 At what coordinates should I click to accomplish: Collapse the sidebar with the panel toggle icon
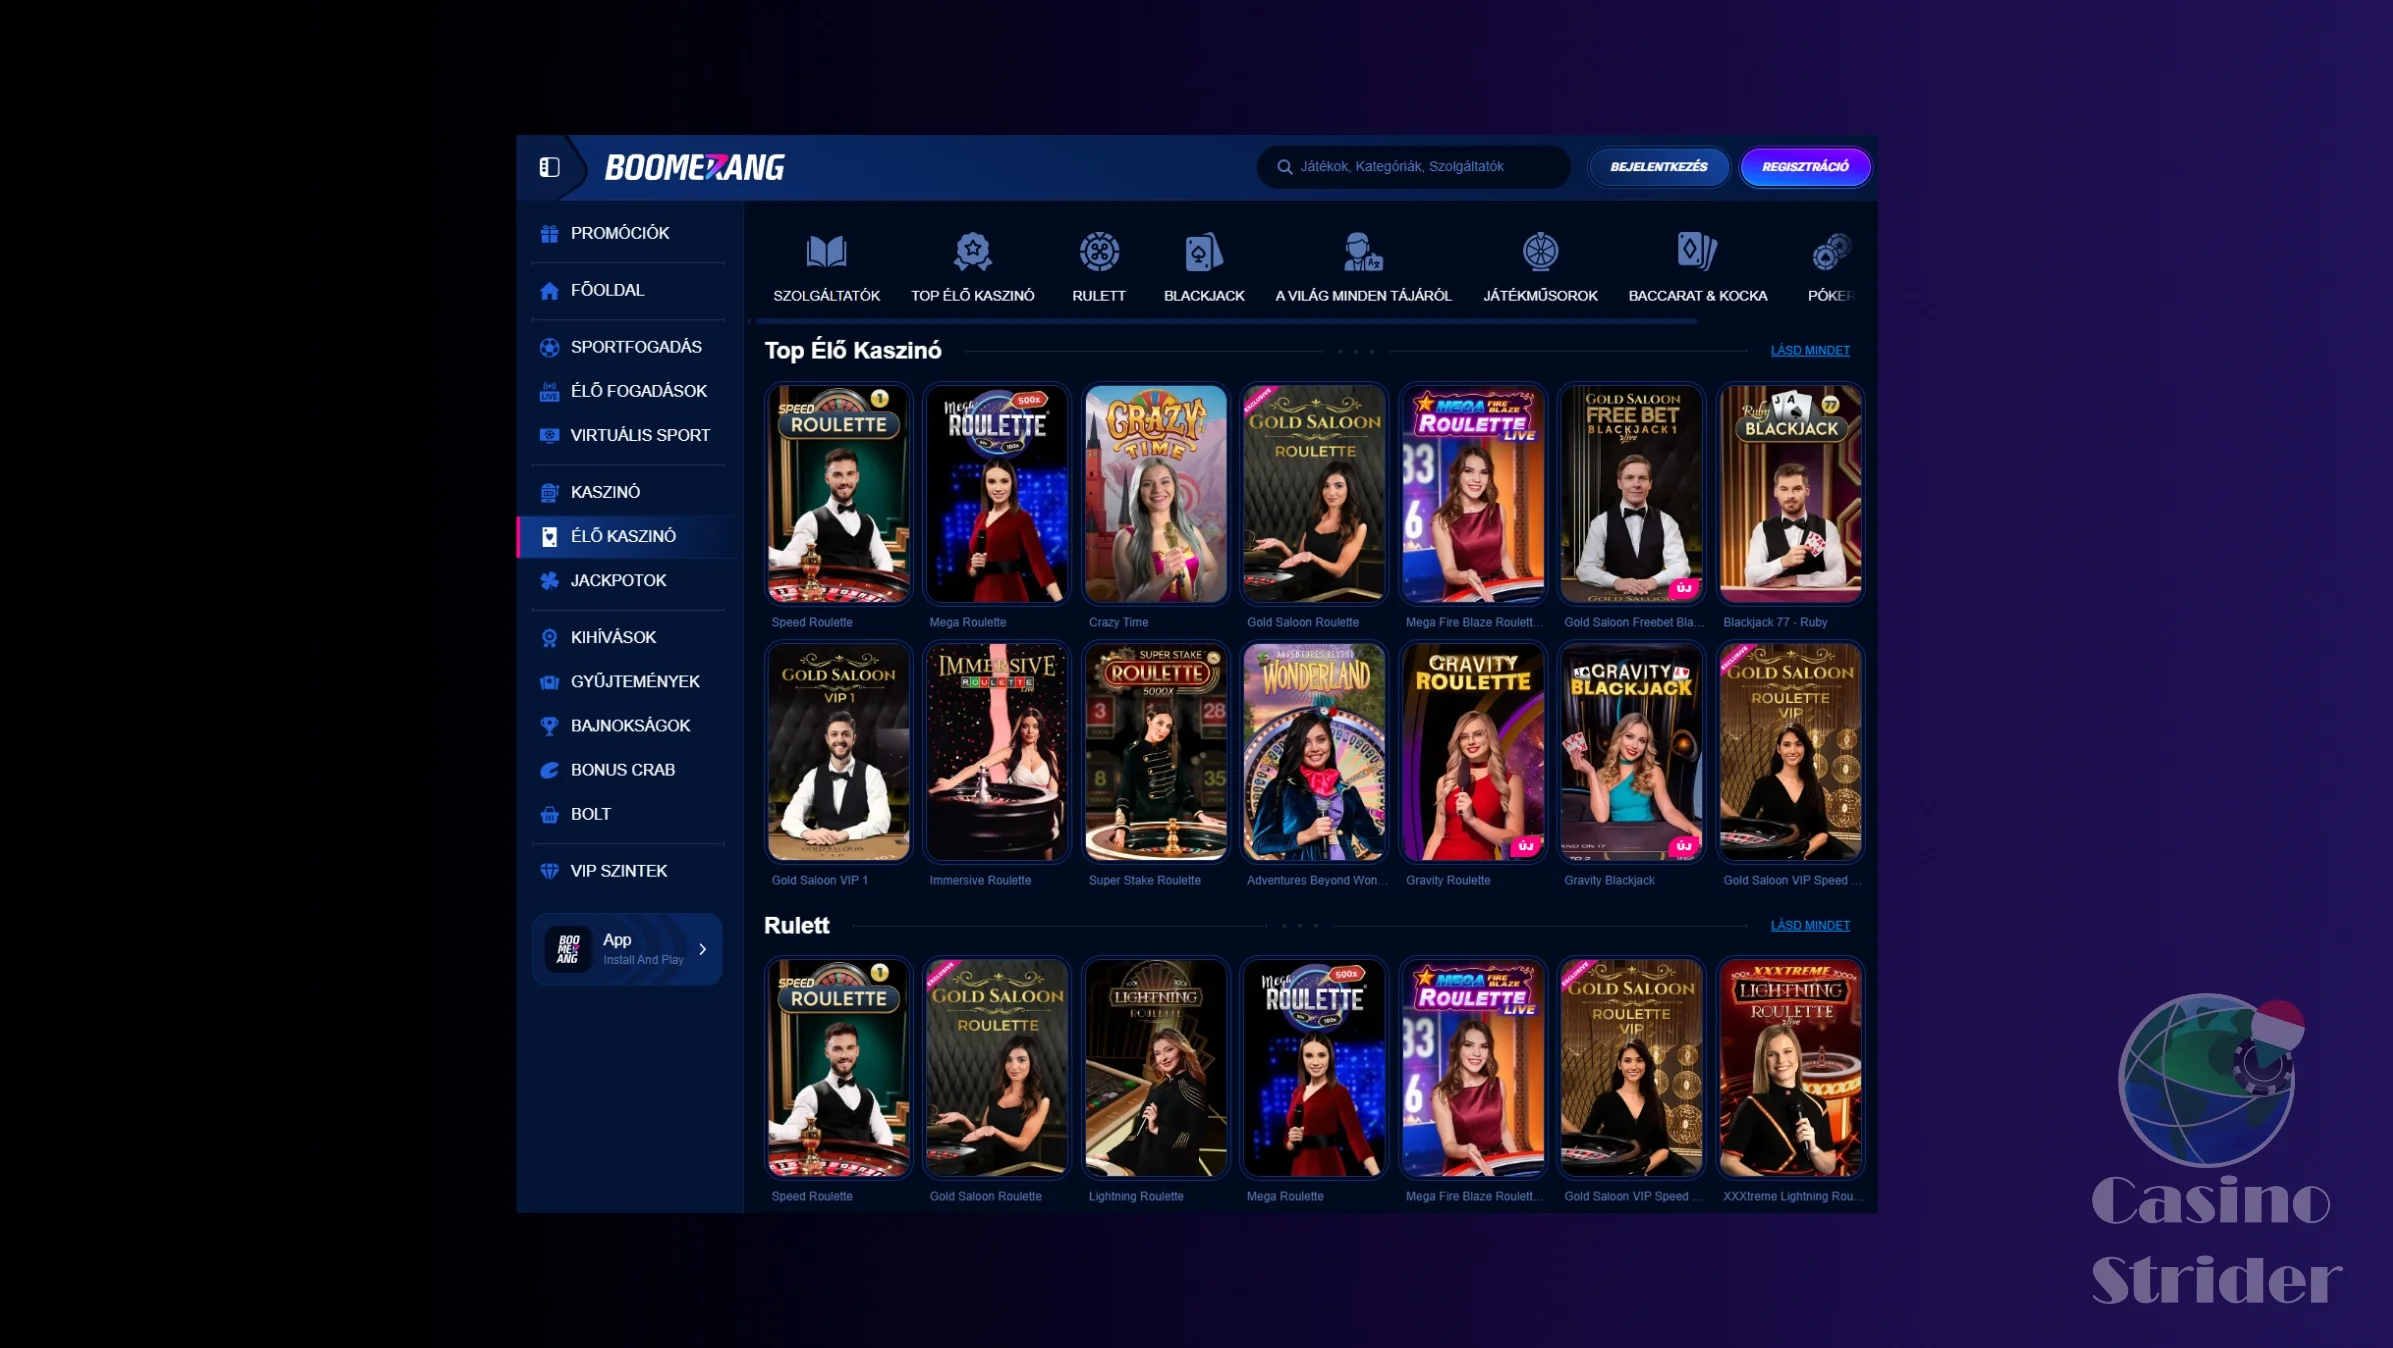(x=549, y=167)
